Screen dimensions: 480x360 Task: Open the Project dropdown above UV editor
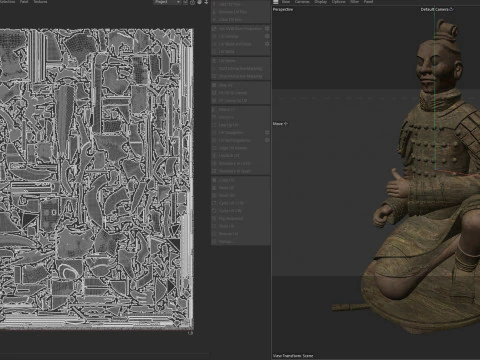tap(167, 2)
